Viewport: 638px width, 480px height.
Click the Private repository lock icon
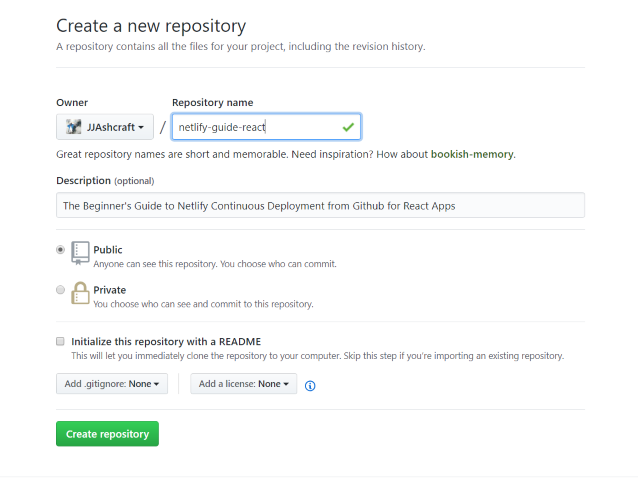click(80, 294)
